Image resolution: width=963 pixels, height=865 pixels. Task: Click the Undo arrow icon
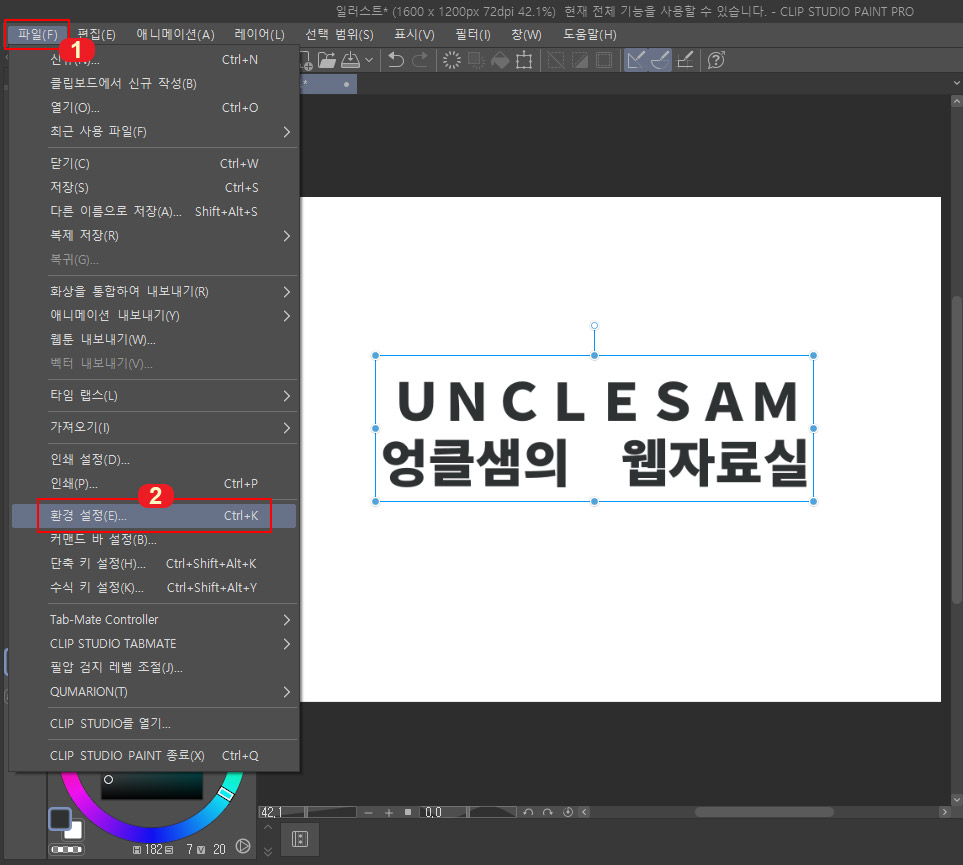[396, 60]
